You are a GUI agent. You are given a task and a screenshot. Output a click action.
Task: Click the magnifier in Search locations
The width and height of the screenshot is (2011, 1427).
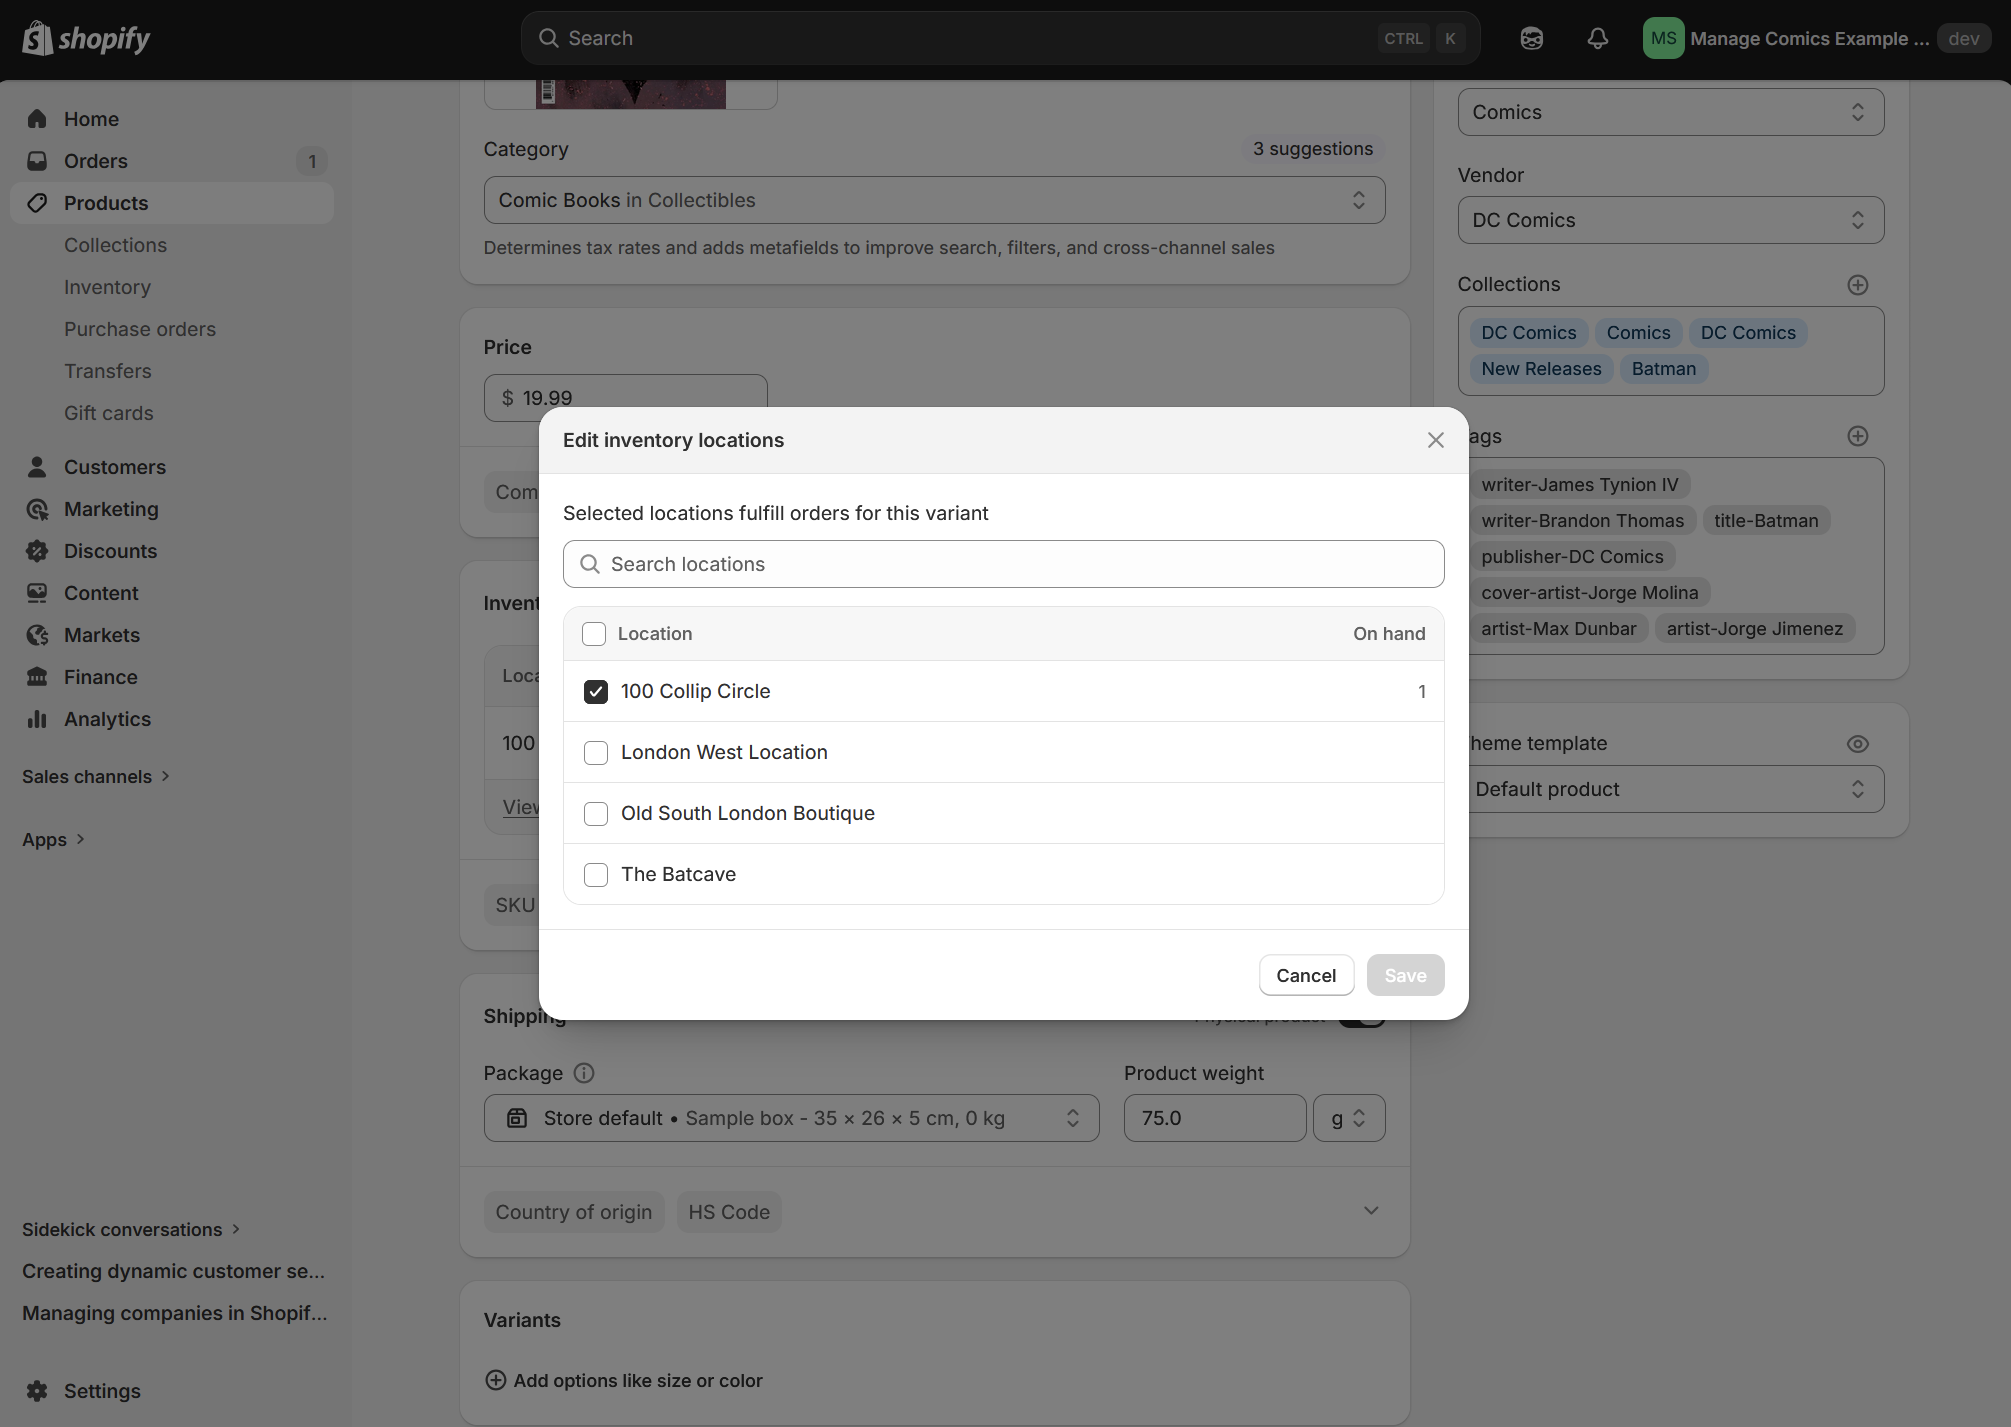click(590, 564)
